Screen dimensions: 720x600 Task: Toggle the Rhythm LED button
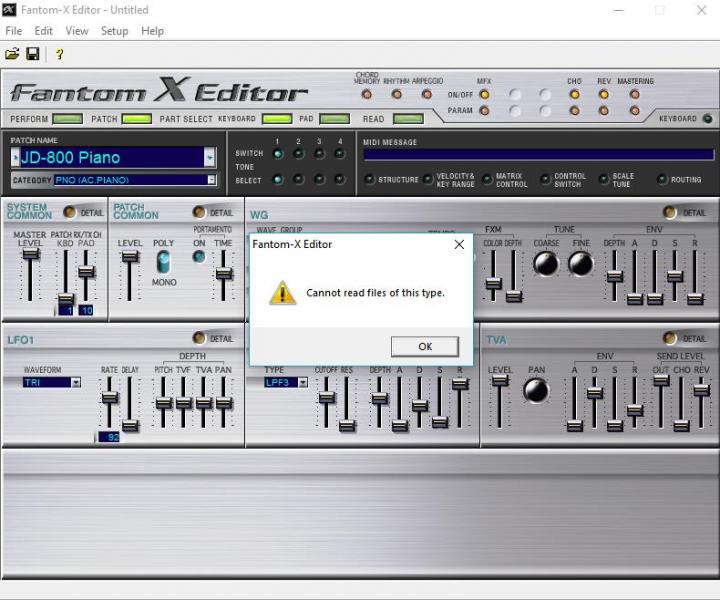[397, 95]
